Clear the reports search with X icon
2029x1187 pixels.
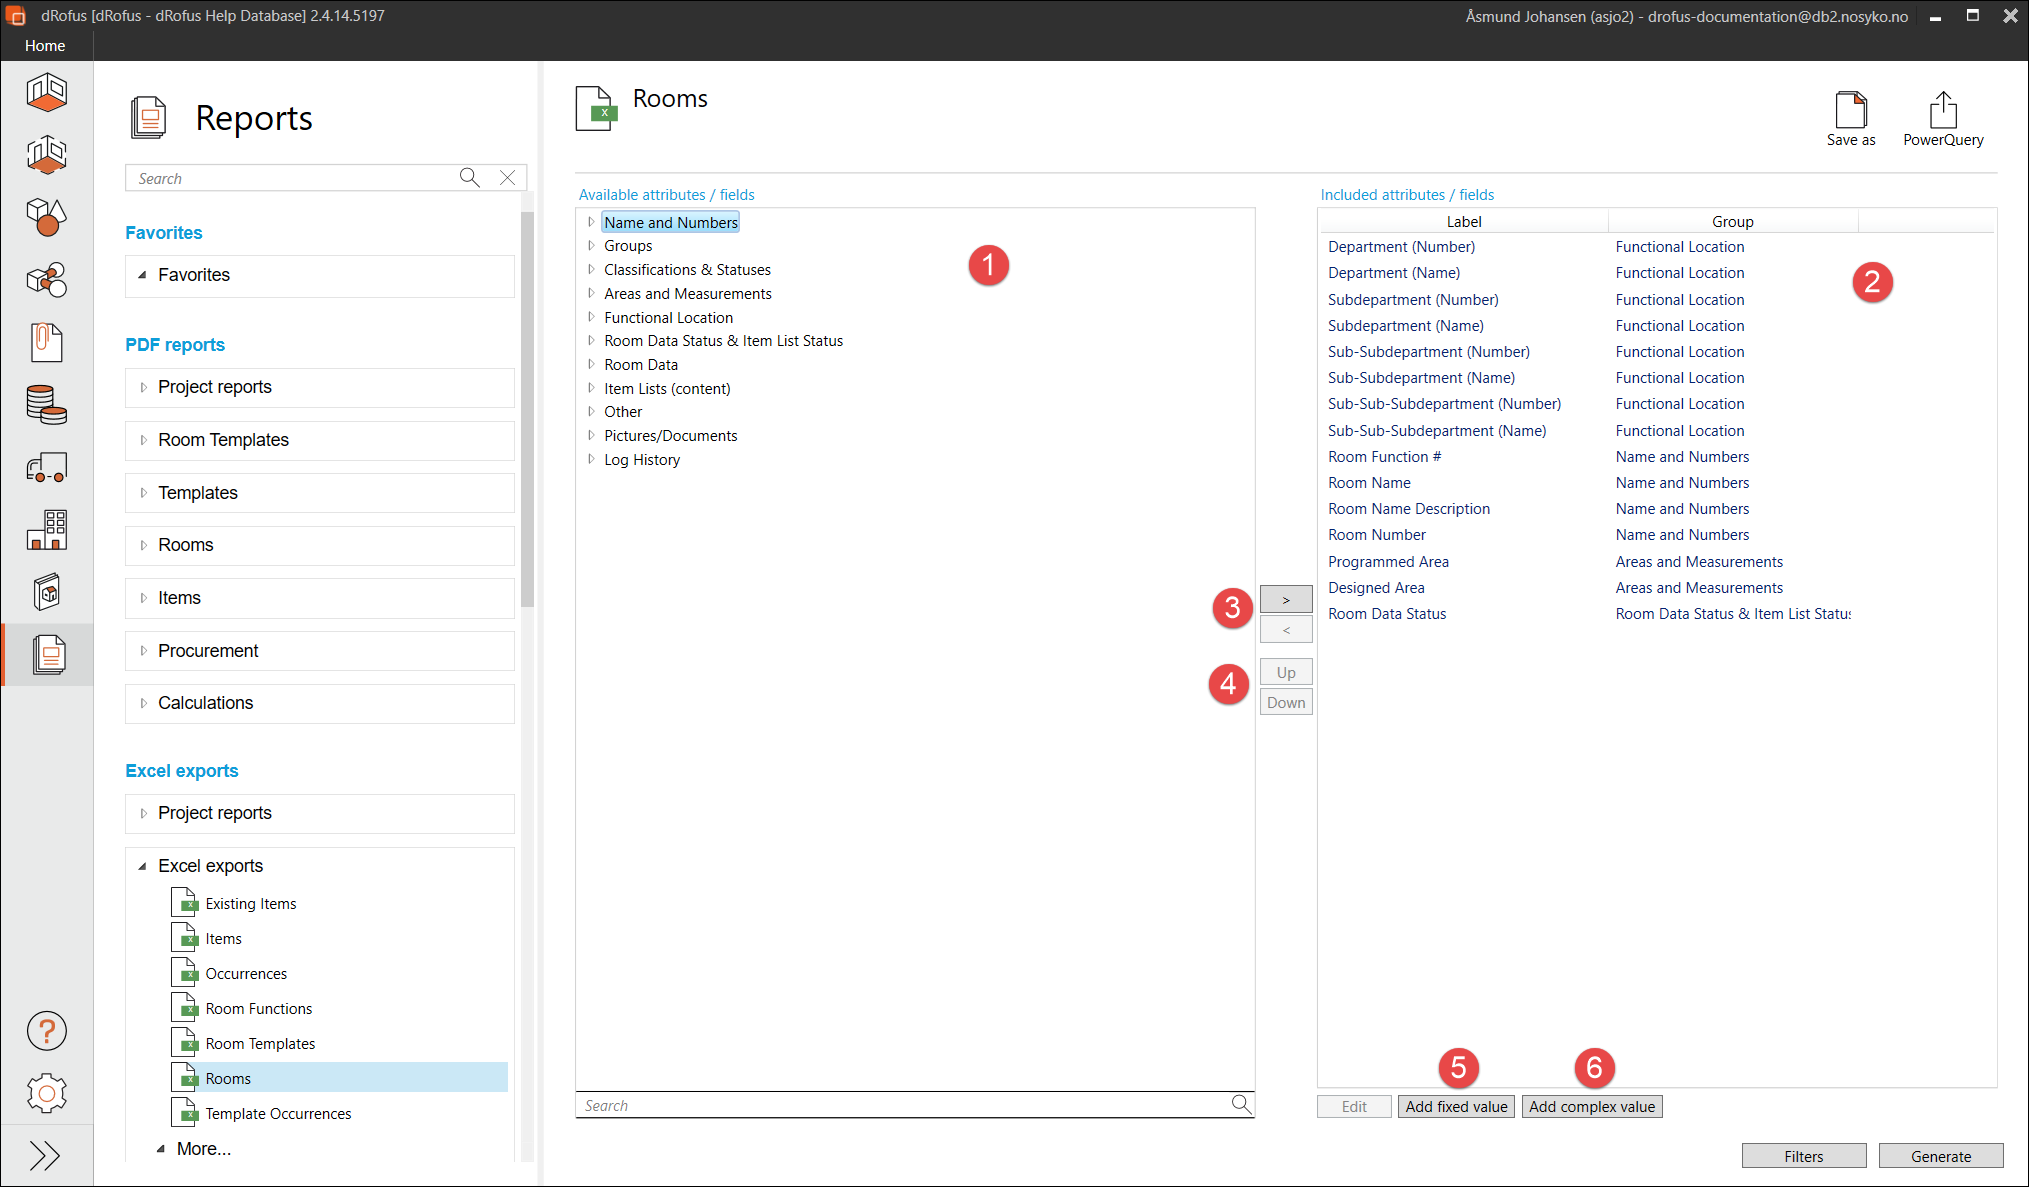[x=508, y=178]
